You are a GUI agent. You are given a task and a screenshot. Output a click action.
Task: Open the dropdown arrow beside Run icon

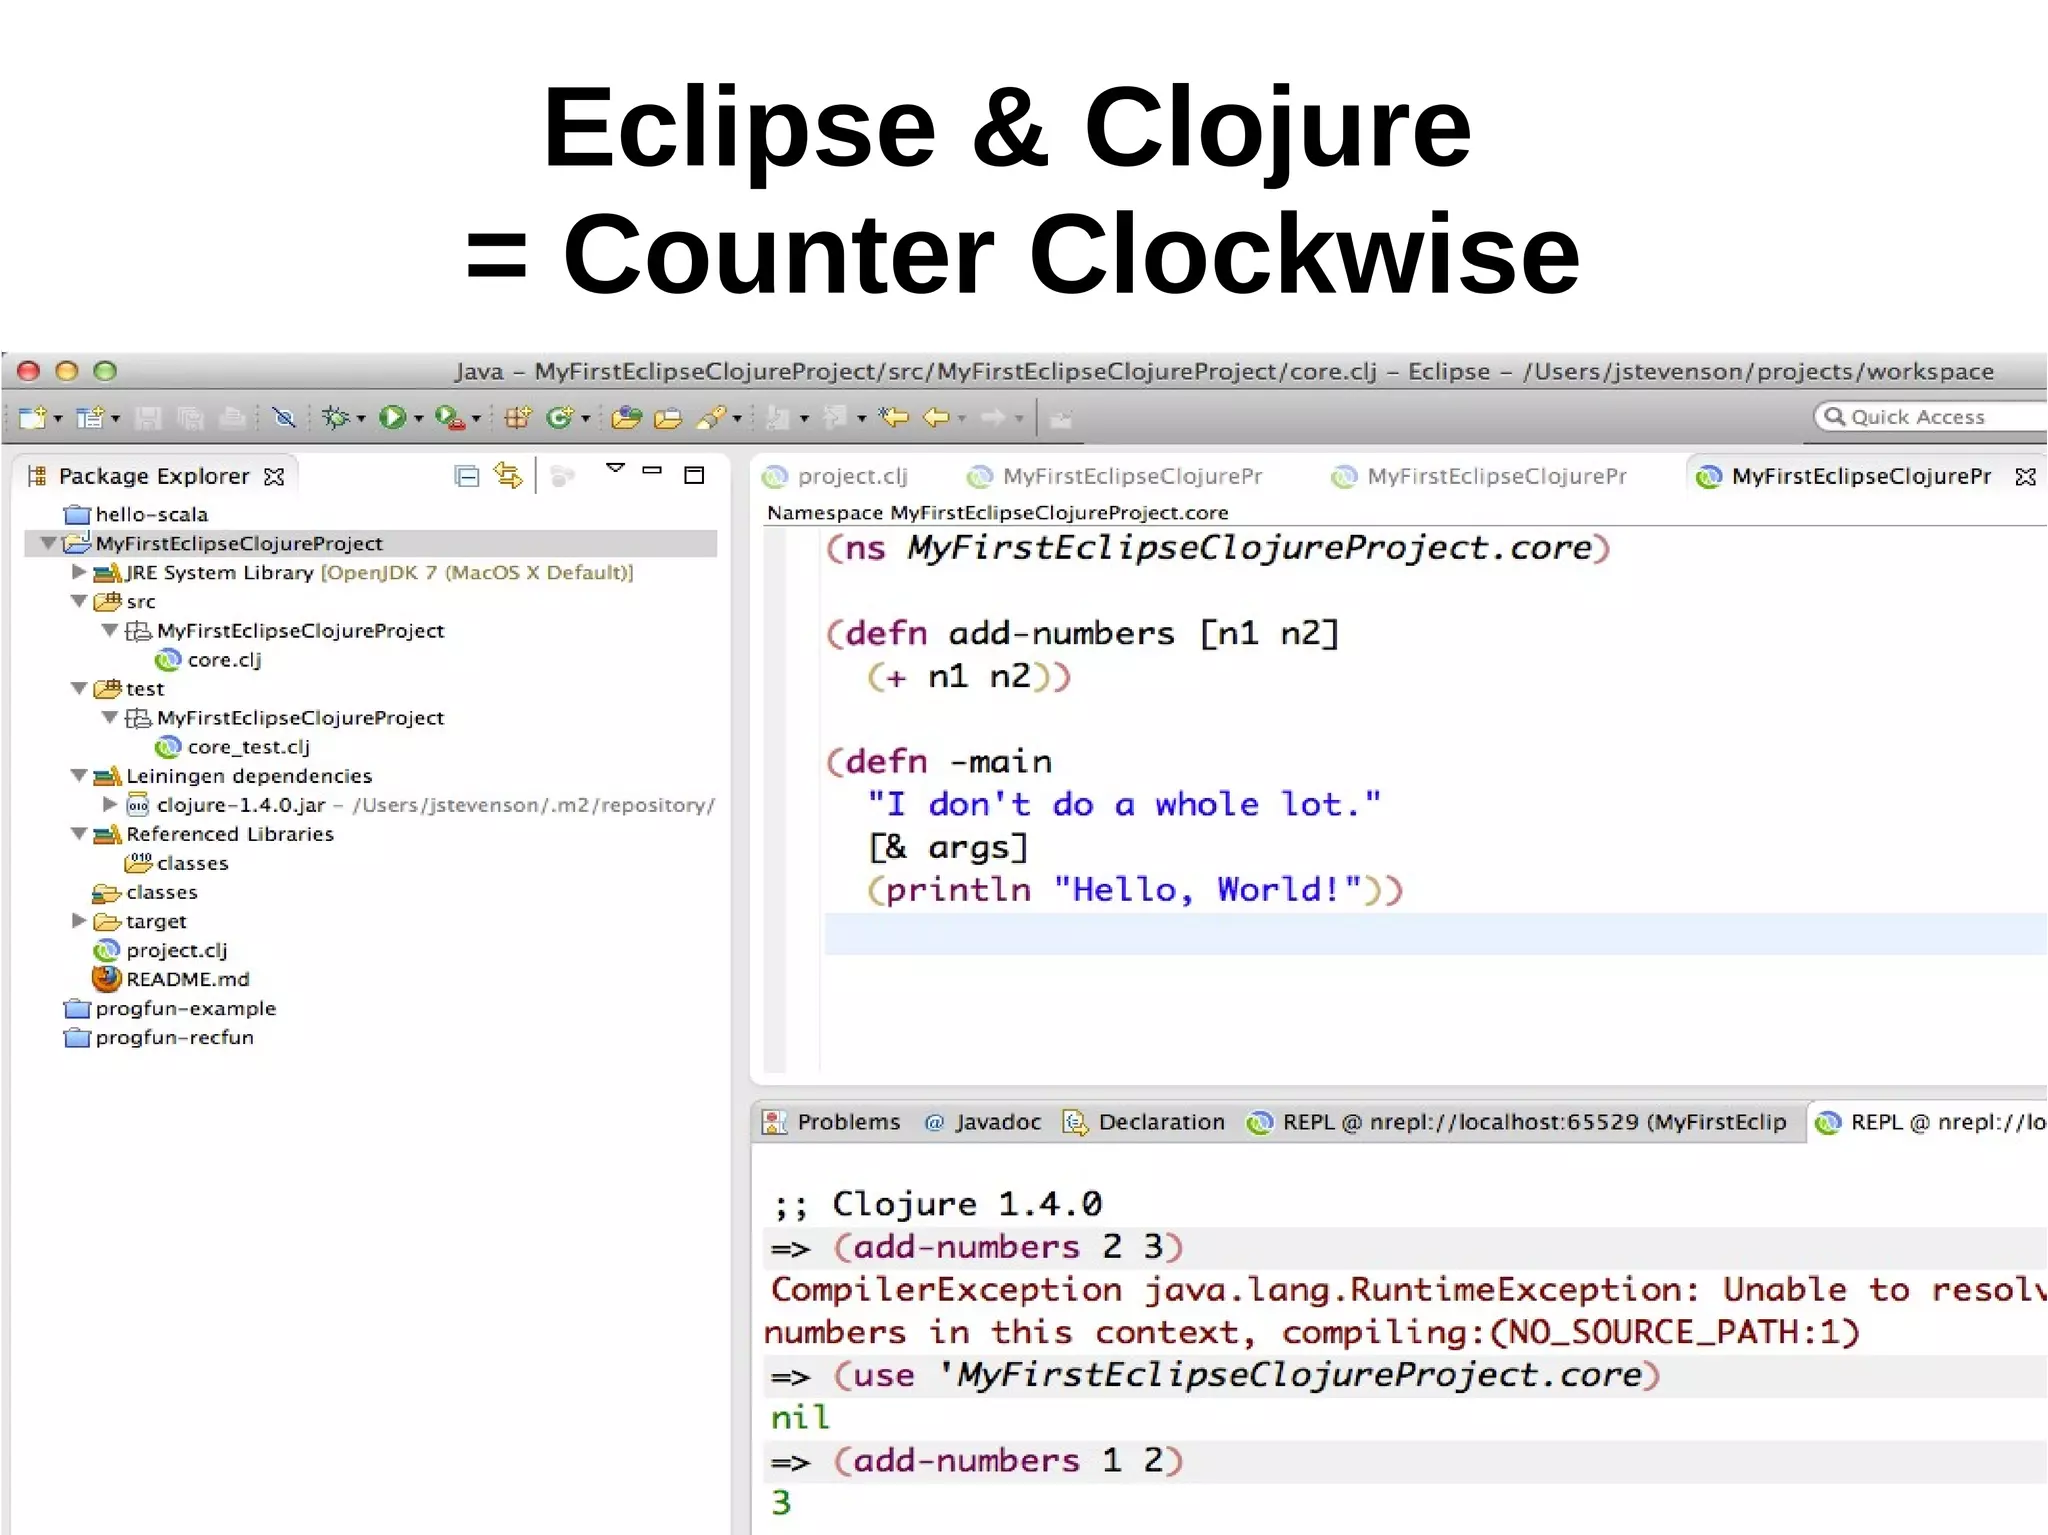(419, 419)
